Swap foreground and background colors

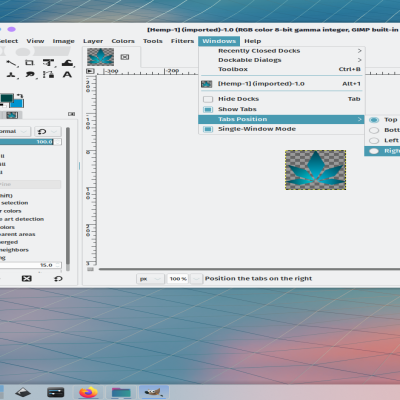click(20, 96)
